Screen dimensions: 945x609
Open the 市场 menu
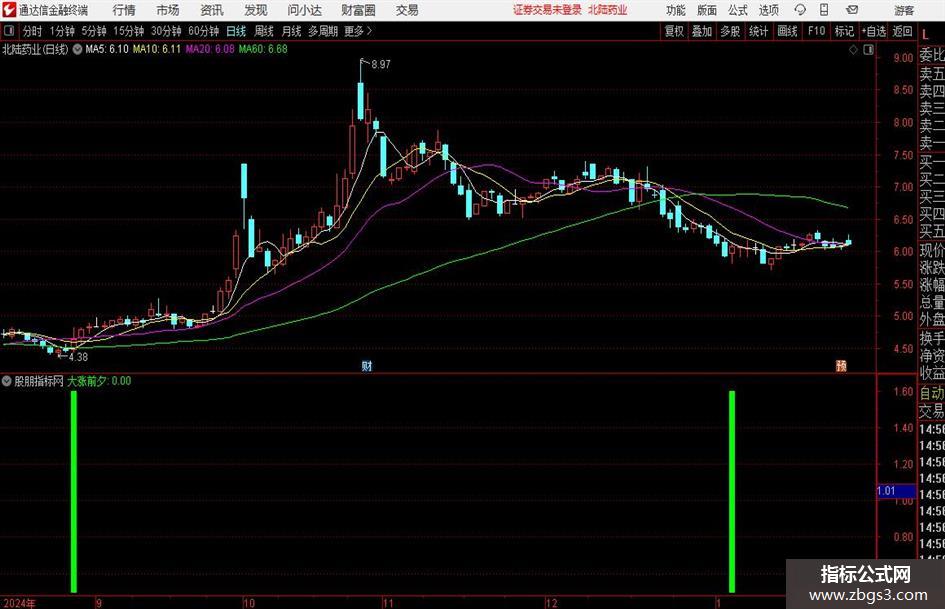click(168, 10)
